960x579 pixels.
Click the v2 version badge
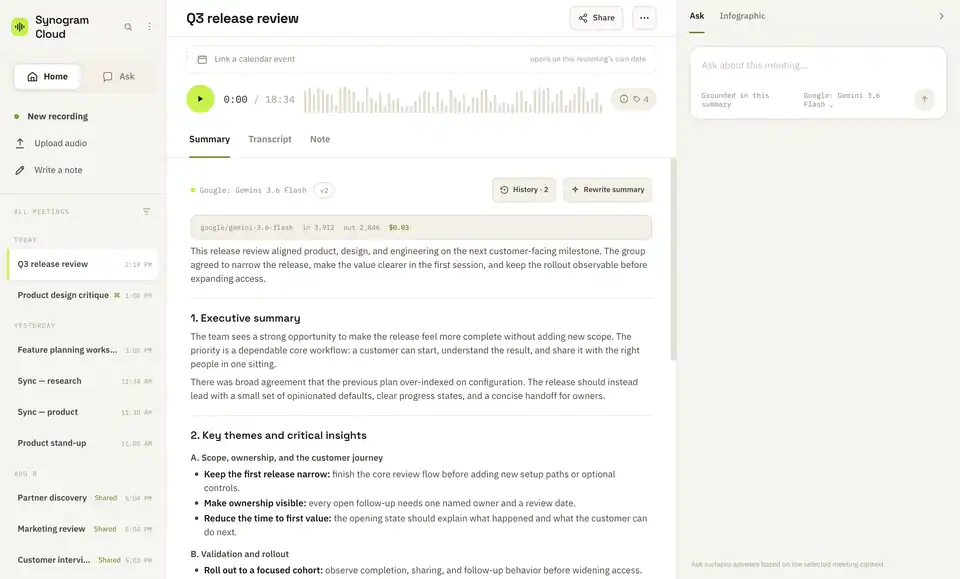coord(324,190)
